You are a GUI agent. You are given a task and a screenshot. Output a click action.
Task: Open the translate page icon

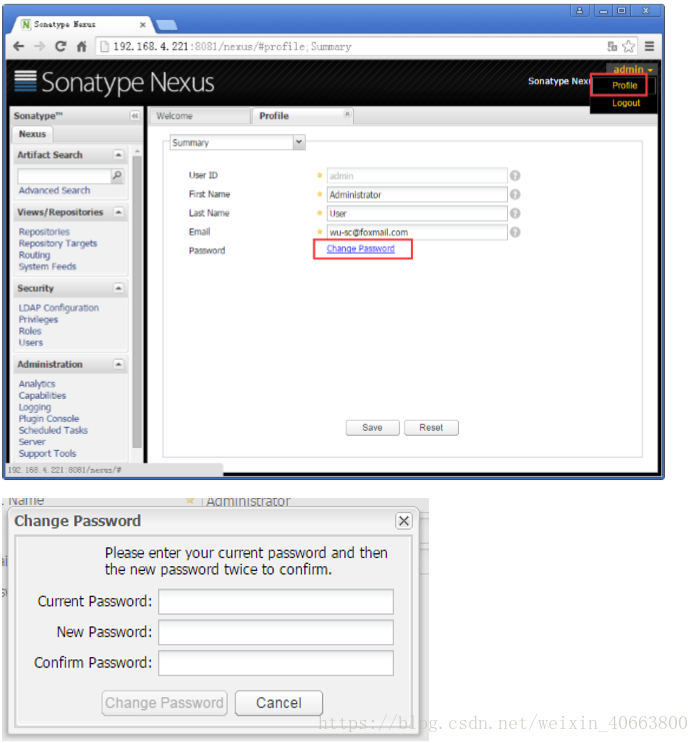(612, 46)
